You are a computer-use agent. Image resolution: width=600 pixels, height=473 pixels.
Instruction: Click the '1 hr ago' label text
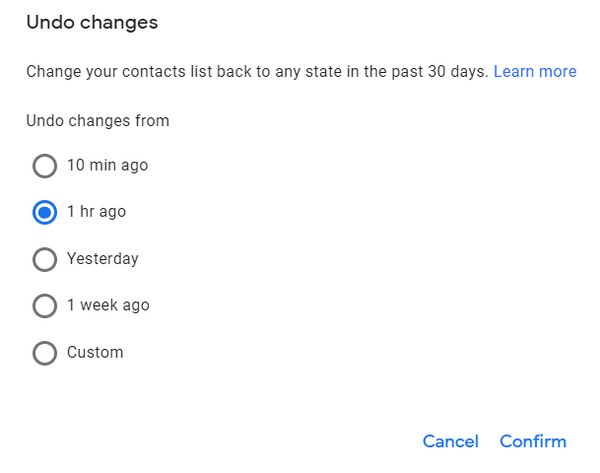coord(96,212)
